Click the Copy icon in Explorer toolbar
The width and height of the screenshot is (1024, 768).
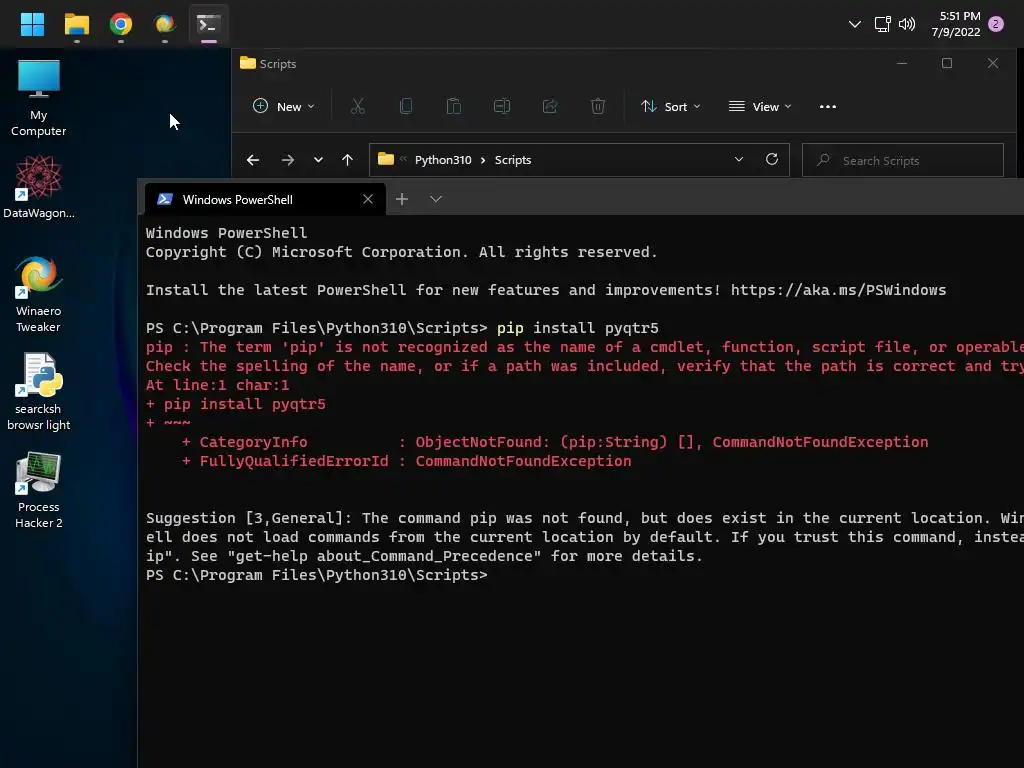pos(406,106)
